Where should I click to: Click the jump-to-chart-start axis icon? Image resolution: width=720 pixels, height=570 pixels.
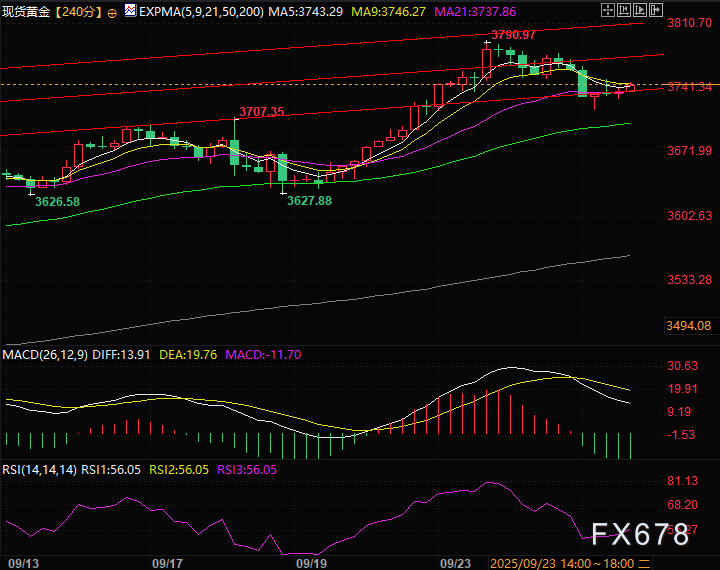click(x=624, y=10)
